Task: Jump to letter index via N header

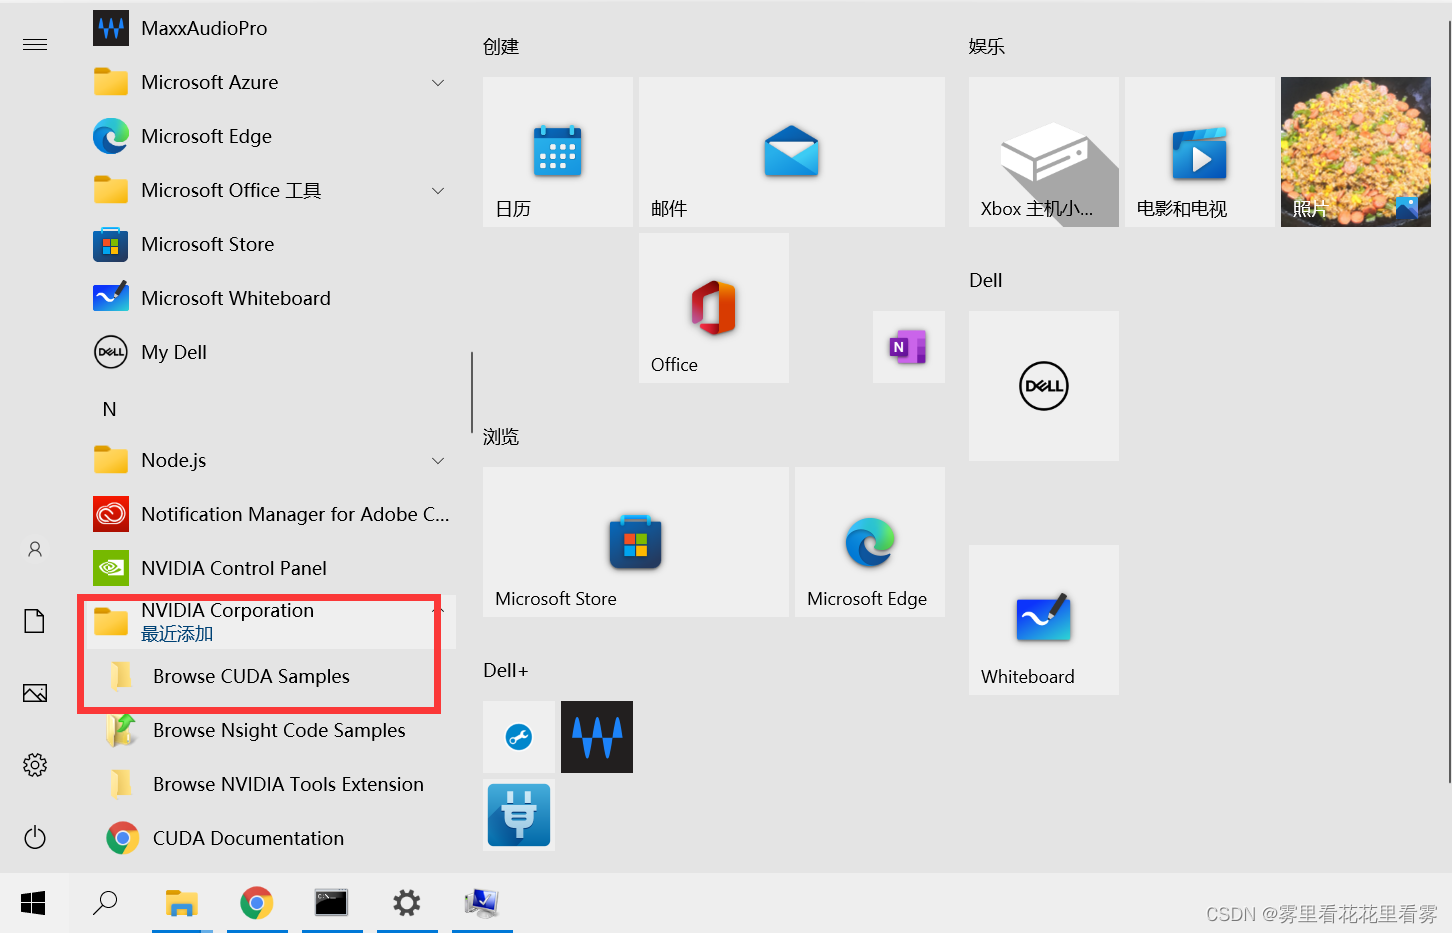Action: [110, 409]
